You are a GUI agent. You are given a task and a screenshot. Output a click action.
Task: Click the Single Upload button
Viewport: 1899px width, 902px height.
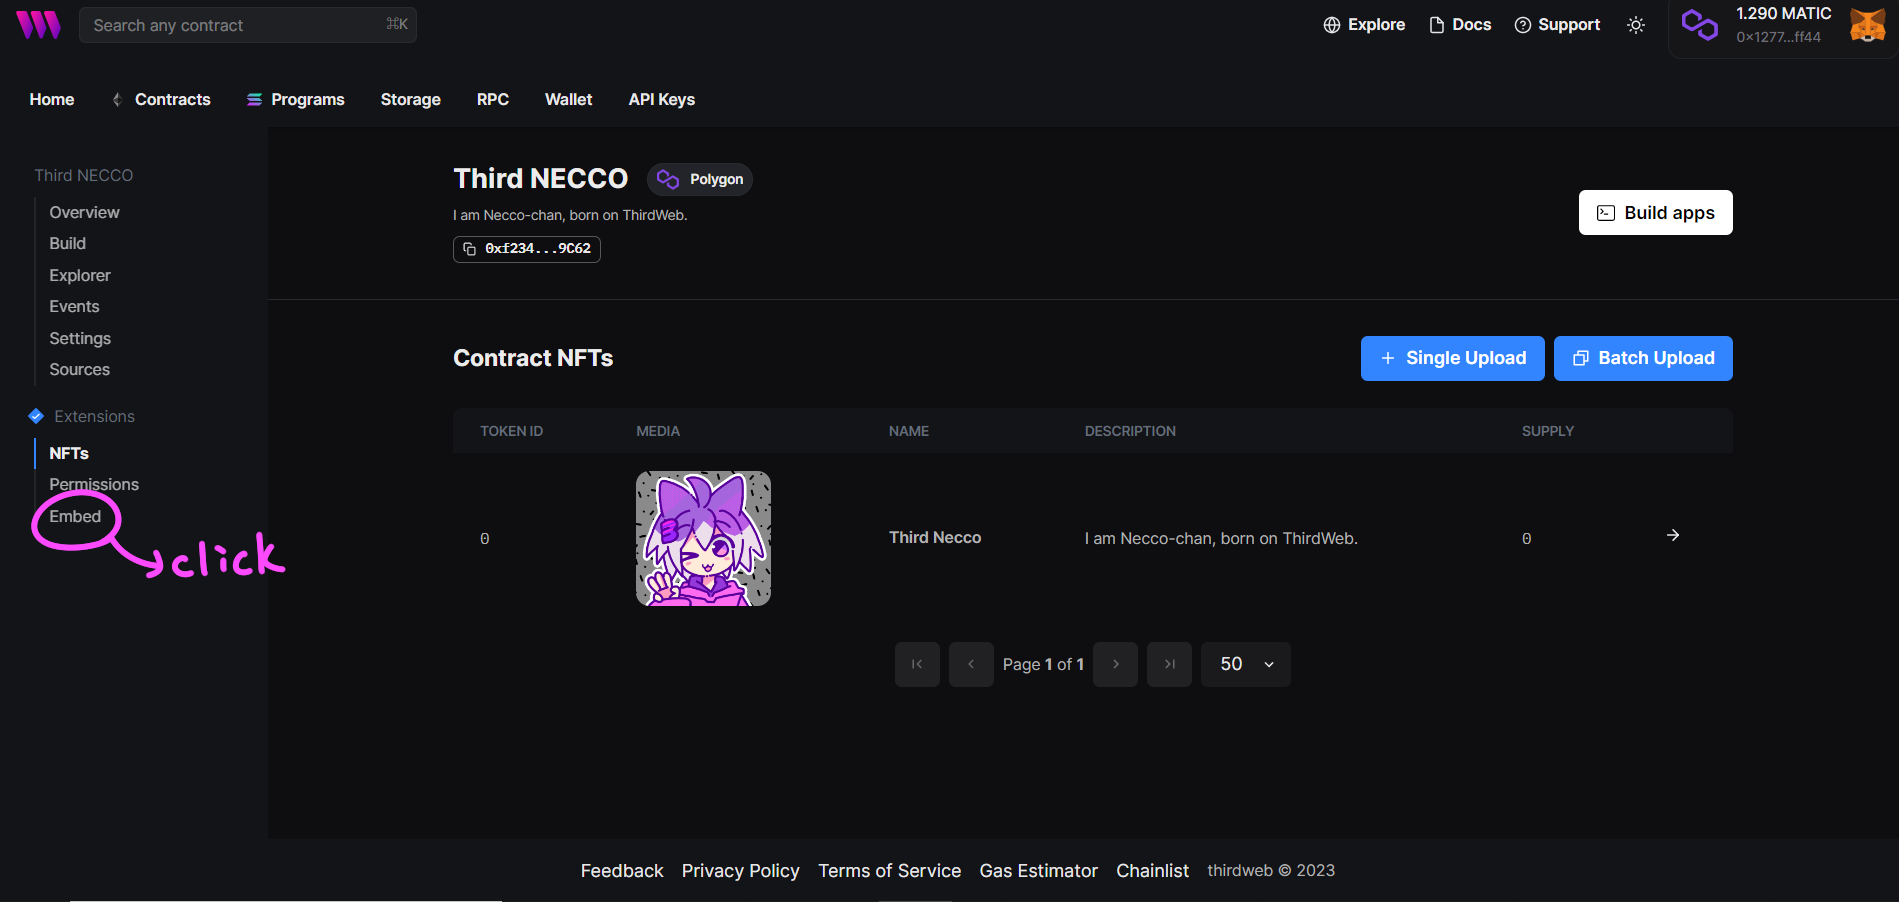pyautogui.click(x=1453, y=358)
